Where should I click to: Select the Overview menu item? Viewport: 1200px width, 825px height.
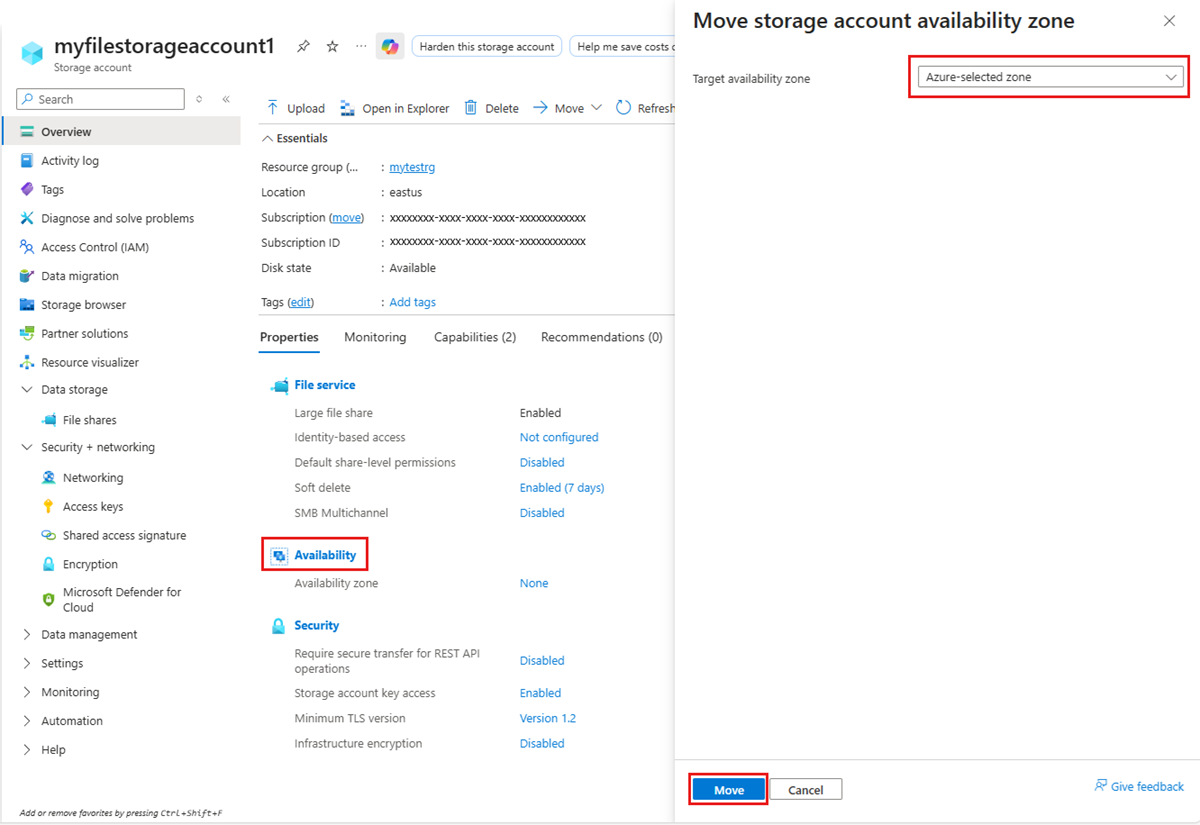pyautogui.click(x=121, y=132)
